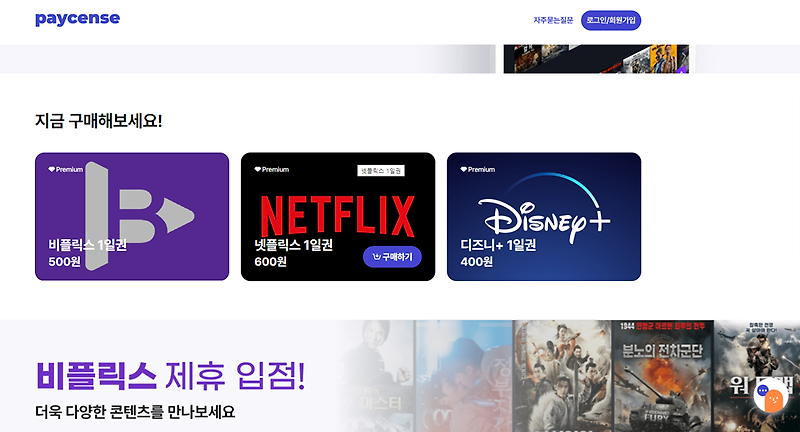Click the Premium badge on Netflix card

(271, 169)
